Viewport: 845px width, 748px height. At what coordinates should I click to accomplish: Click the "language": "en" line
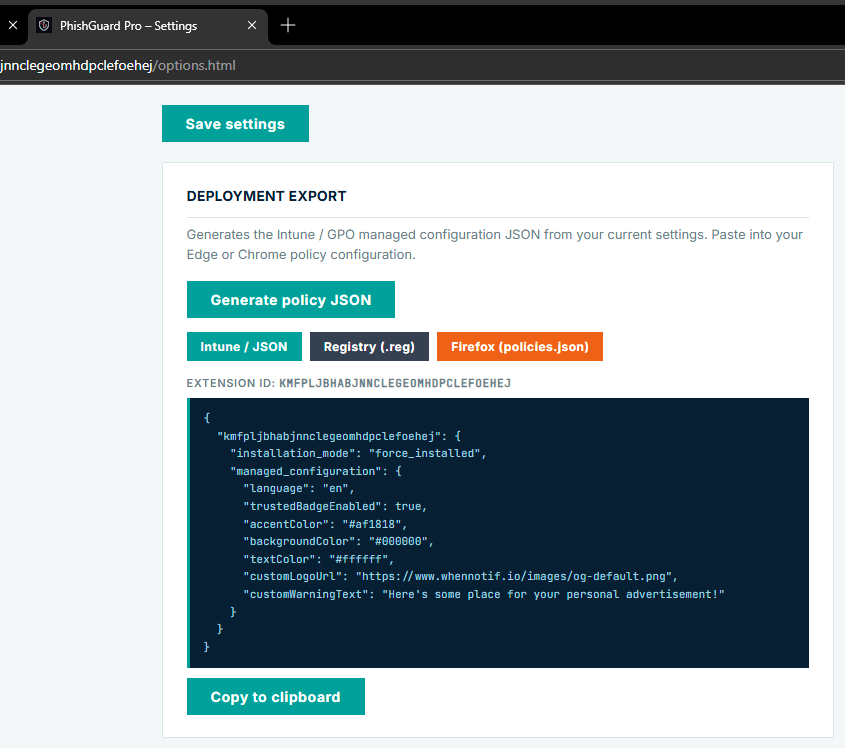(x=299, y=488)
